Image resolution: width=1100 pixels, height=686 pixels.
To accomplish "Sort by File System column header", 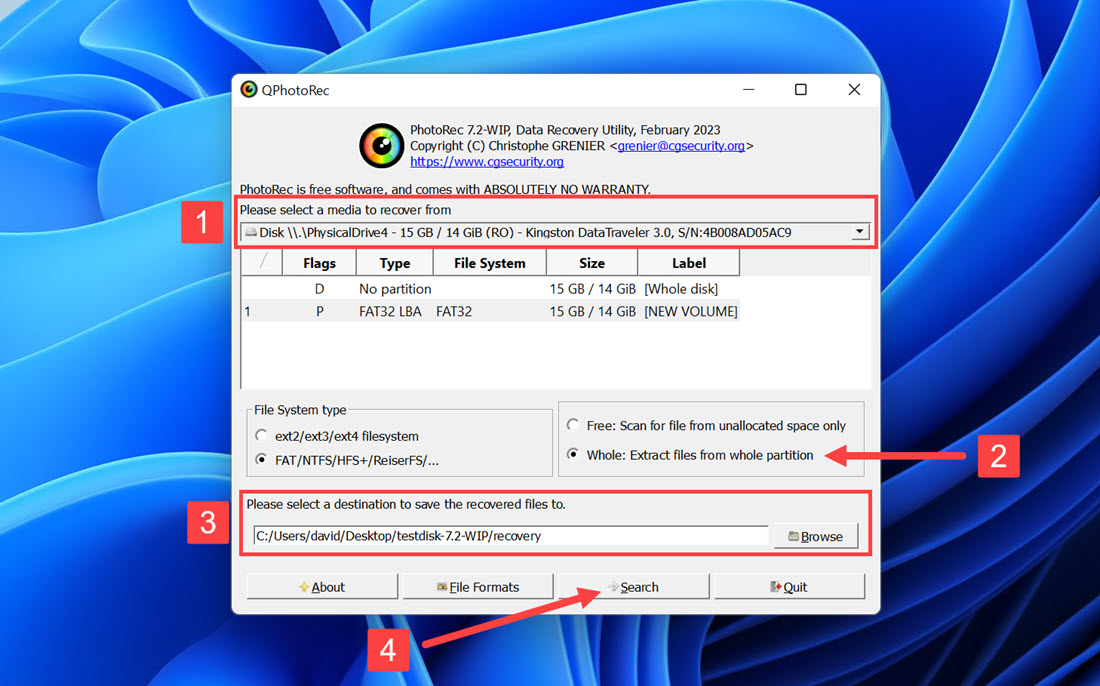I will click(490, 263).
